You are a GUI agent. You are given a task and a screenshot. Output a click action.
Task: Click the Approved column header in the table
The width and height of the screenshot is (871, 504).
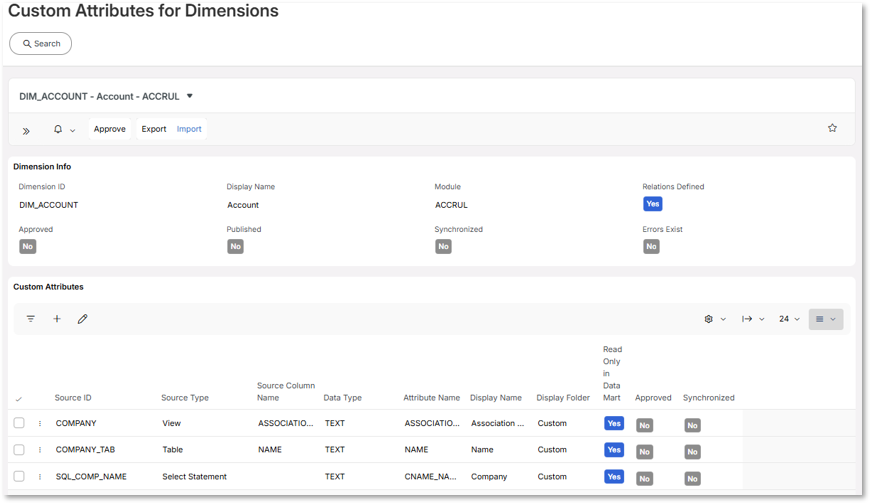(653, 398)
